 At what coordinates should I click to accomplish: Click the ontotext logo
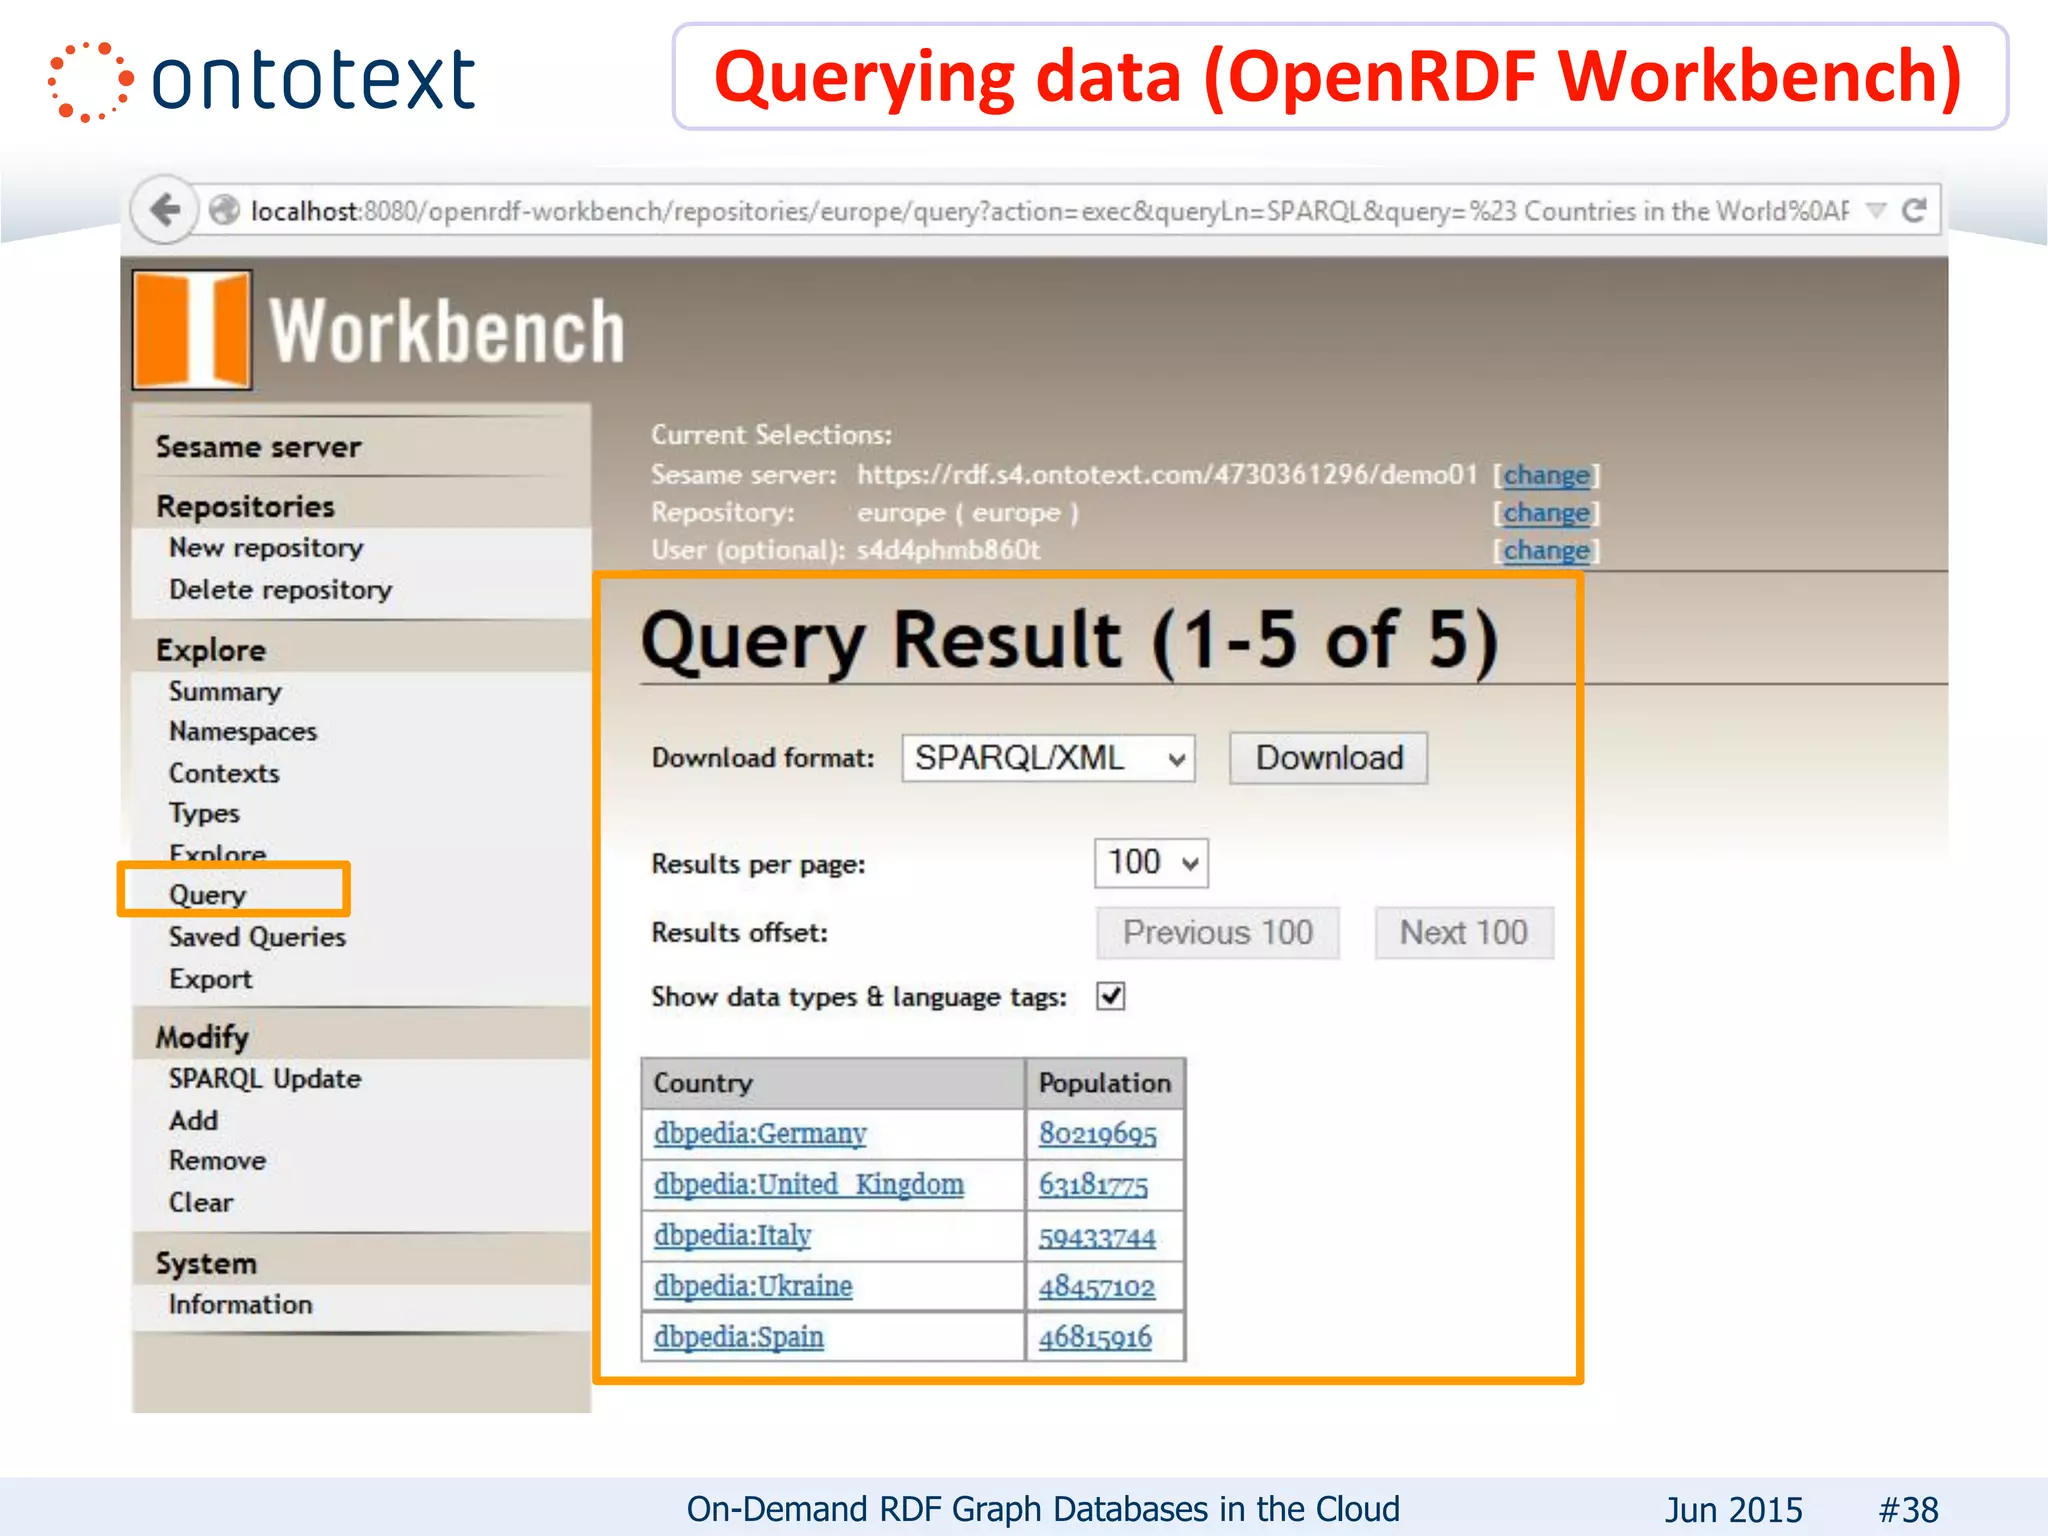tap(262, 81)
